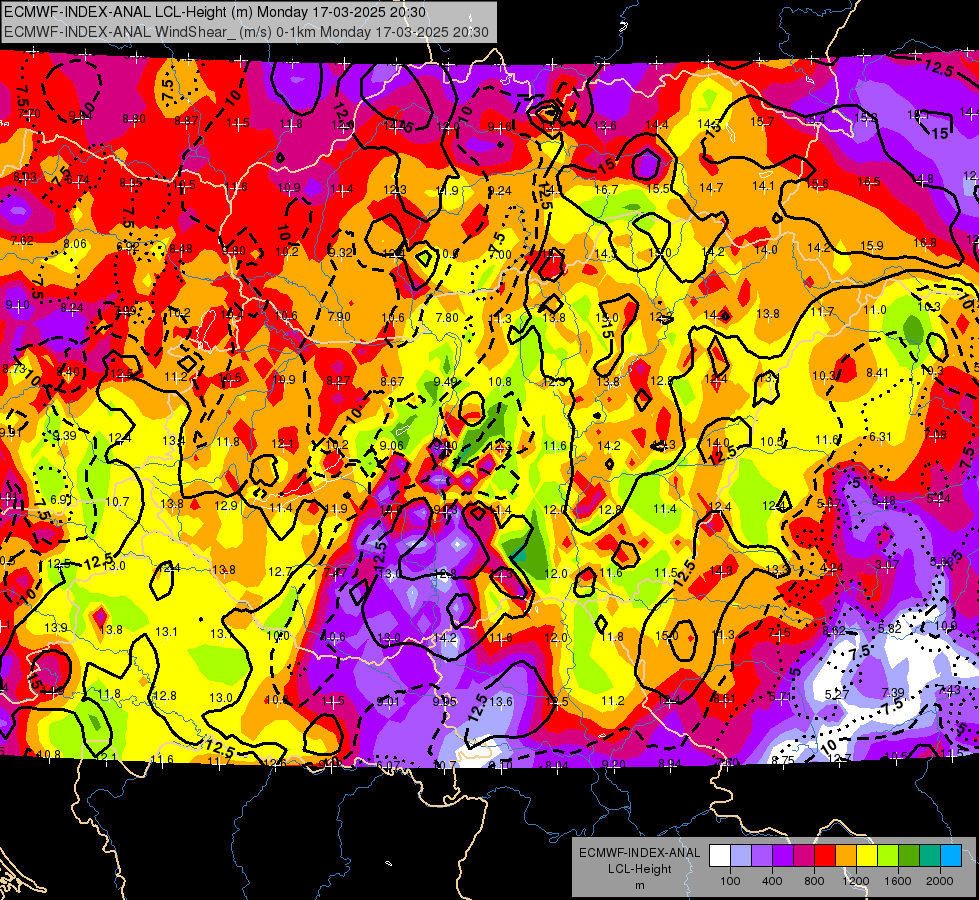Select the yellow legend color swatch
This screenshot has height=900, width=979.
[x=867, y=856]
